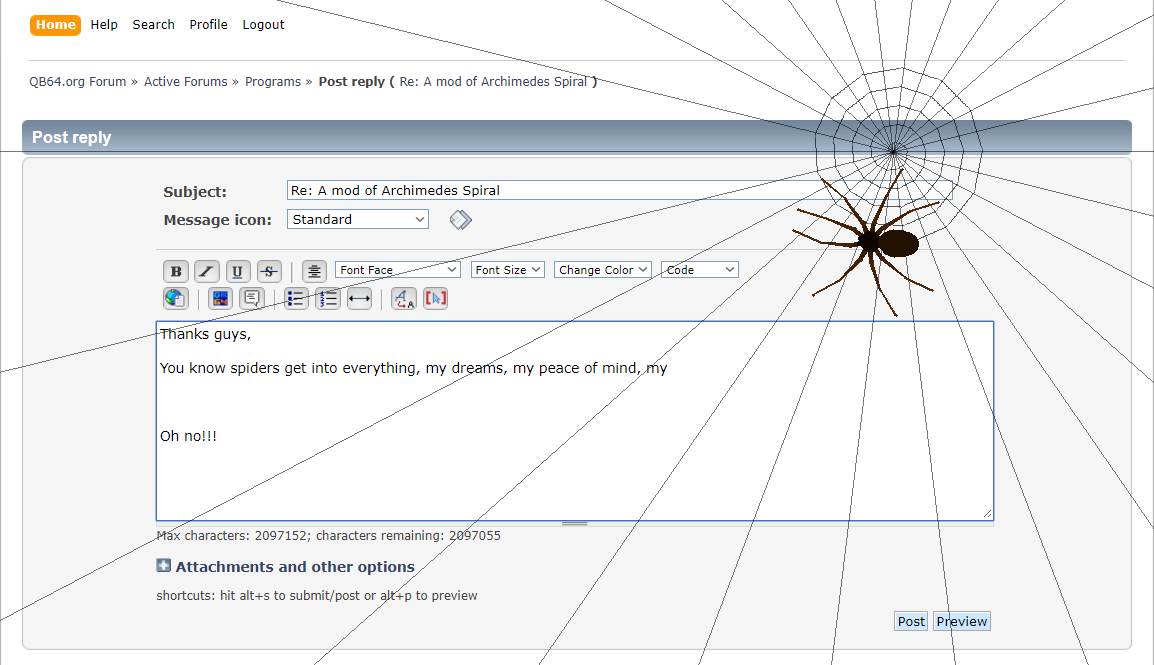Image resolution: width=1154 pixels, height=665 pixels.
Task: Go to the Search menu item
Action: coord(153,24)
